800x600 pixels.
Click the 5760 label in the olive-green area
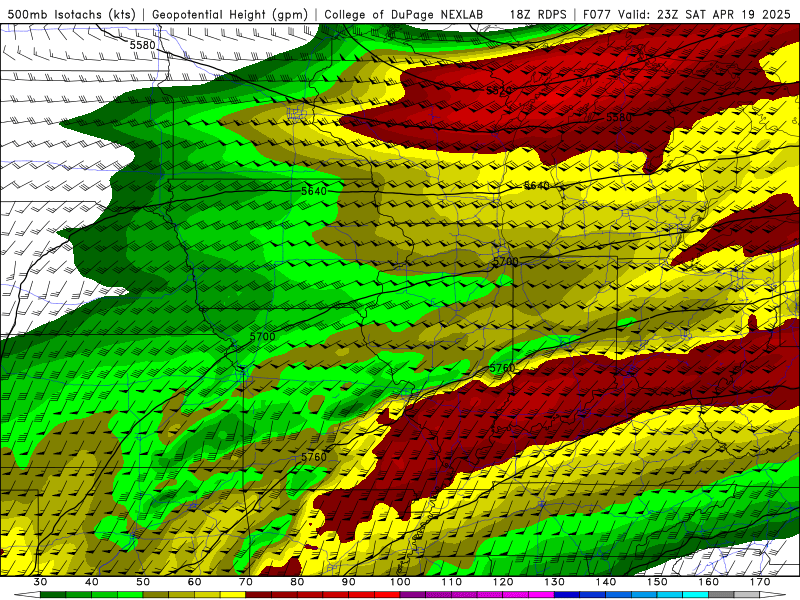click(314, 457)
